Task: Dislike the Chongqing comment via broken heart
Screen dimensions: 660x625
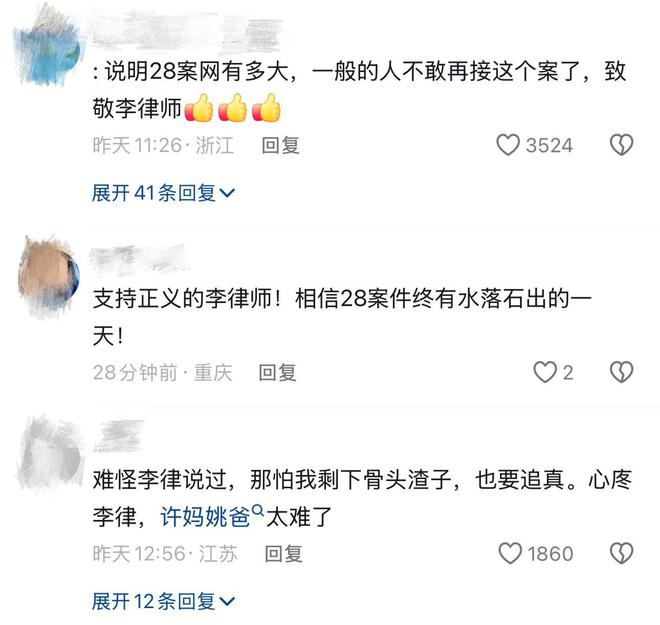Action: tap(621, 372)
